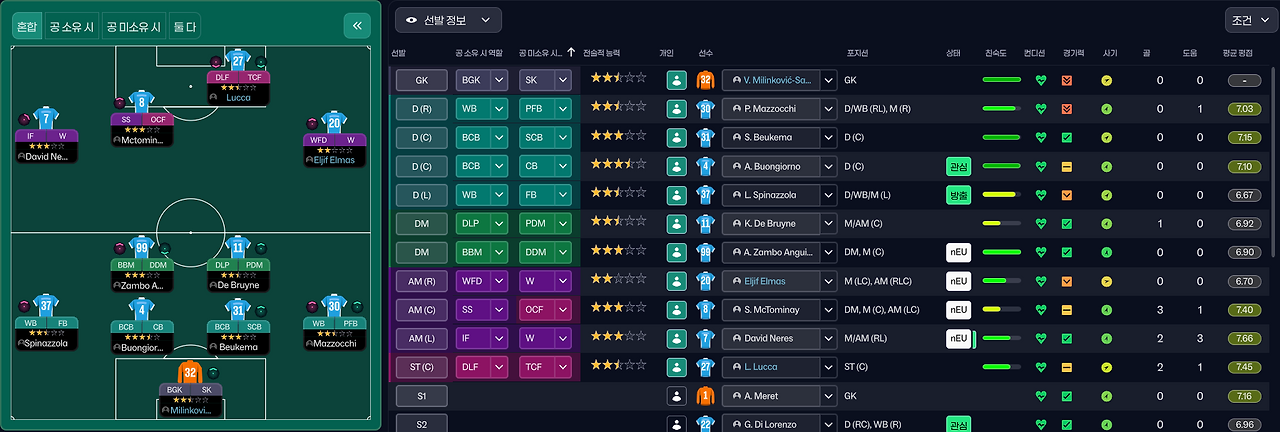This screenshot has height=432, width=1280.
Task: Open the TCF role dropdown in the ST (C) row
Action: [545, 367]
